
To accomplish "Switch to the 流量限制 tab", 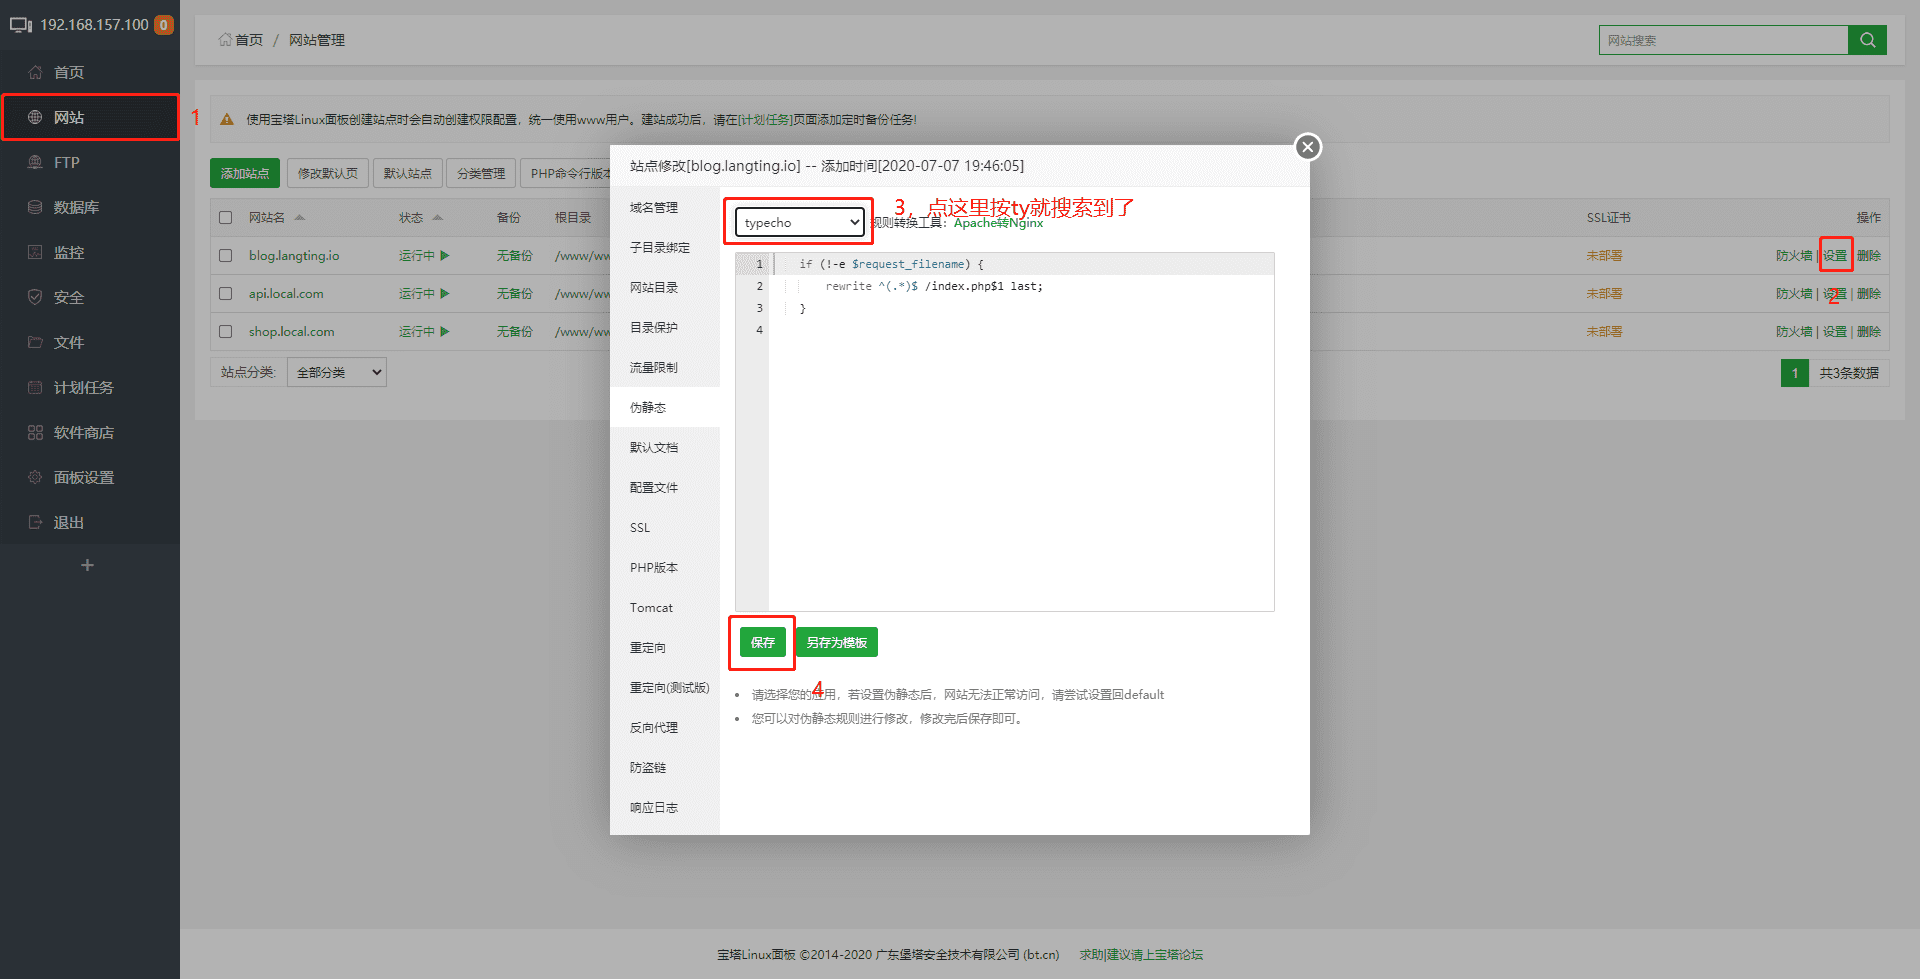I will [x=665, y=367].
